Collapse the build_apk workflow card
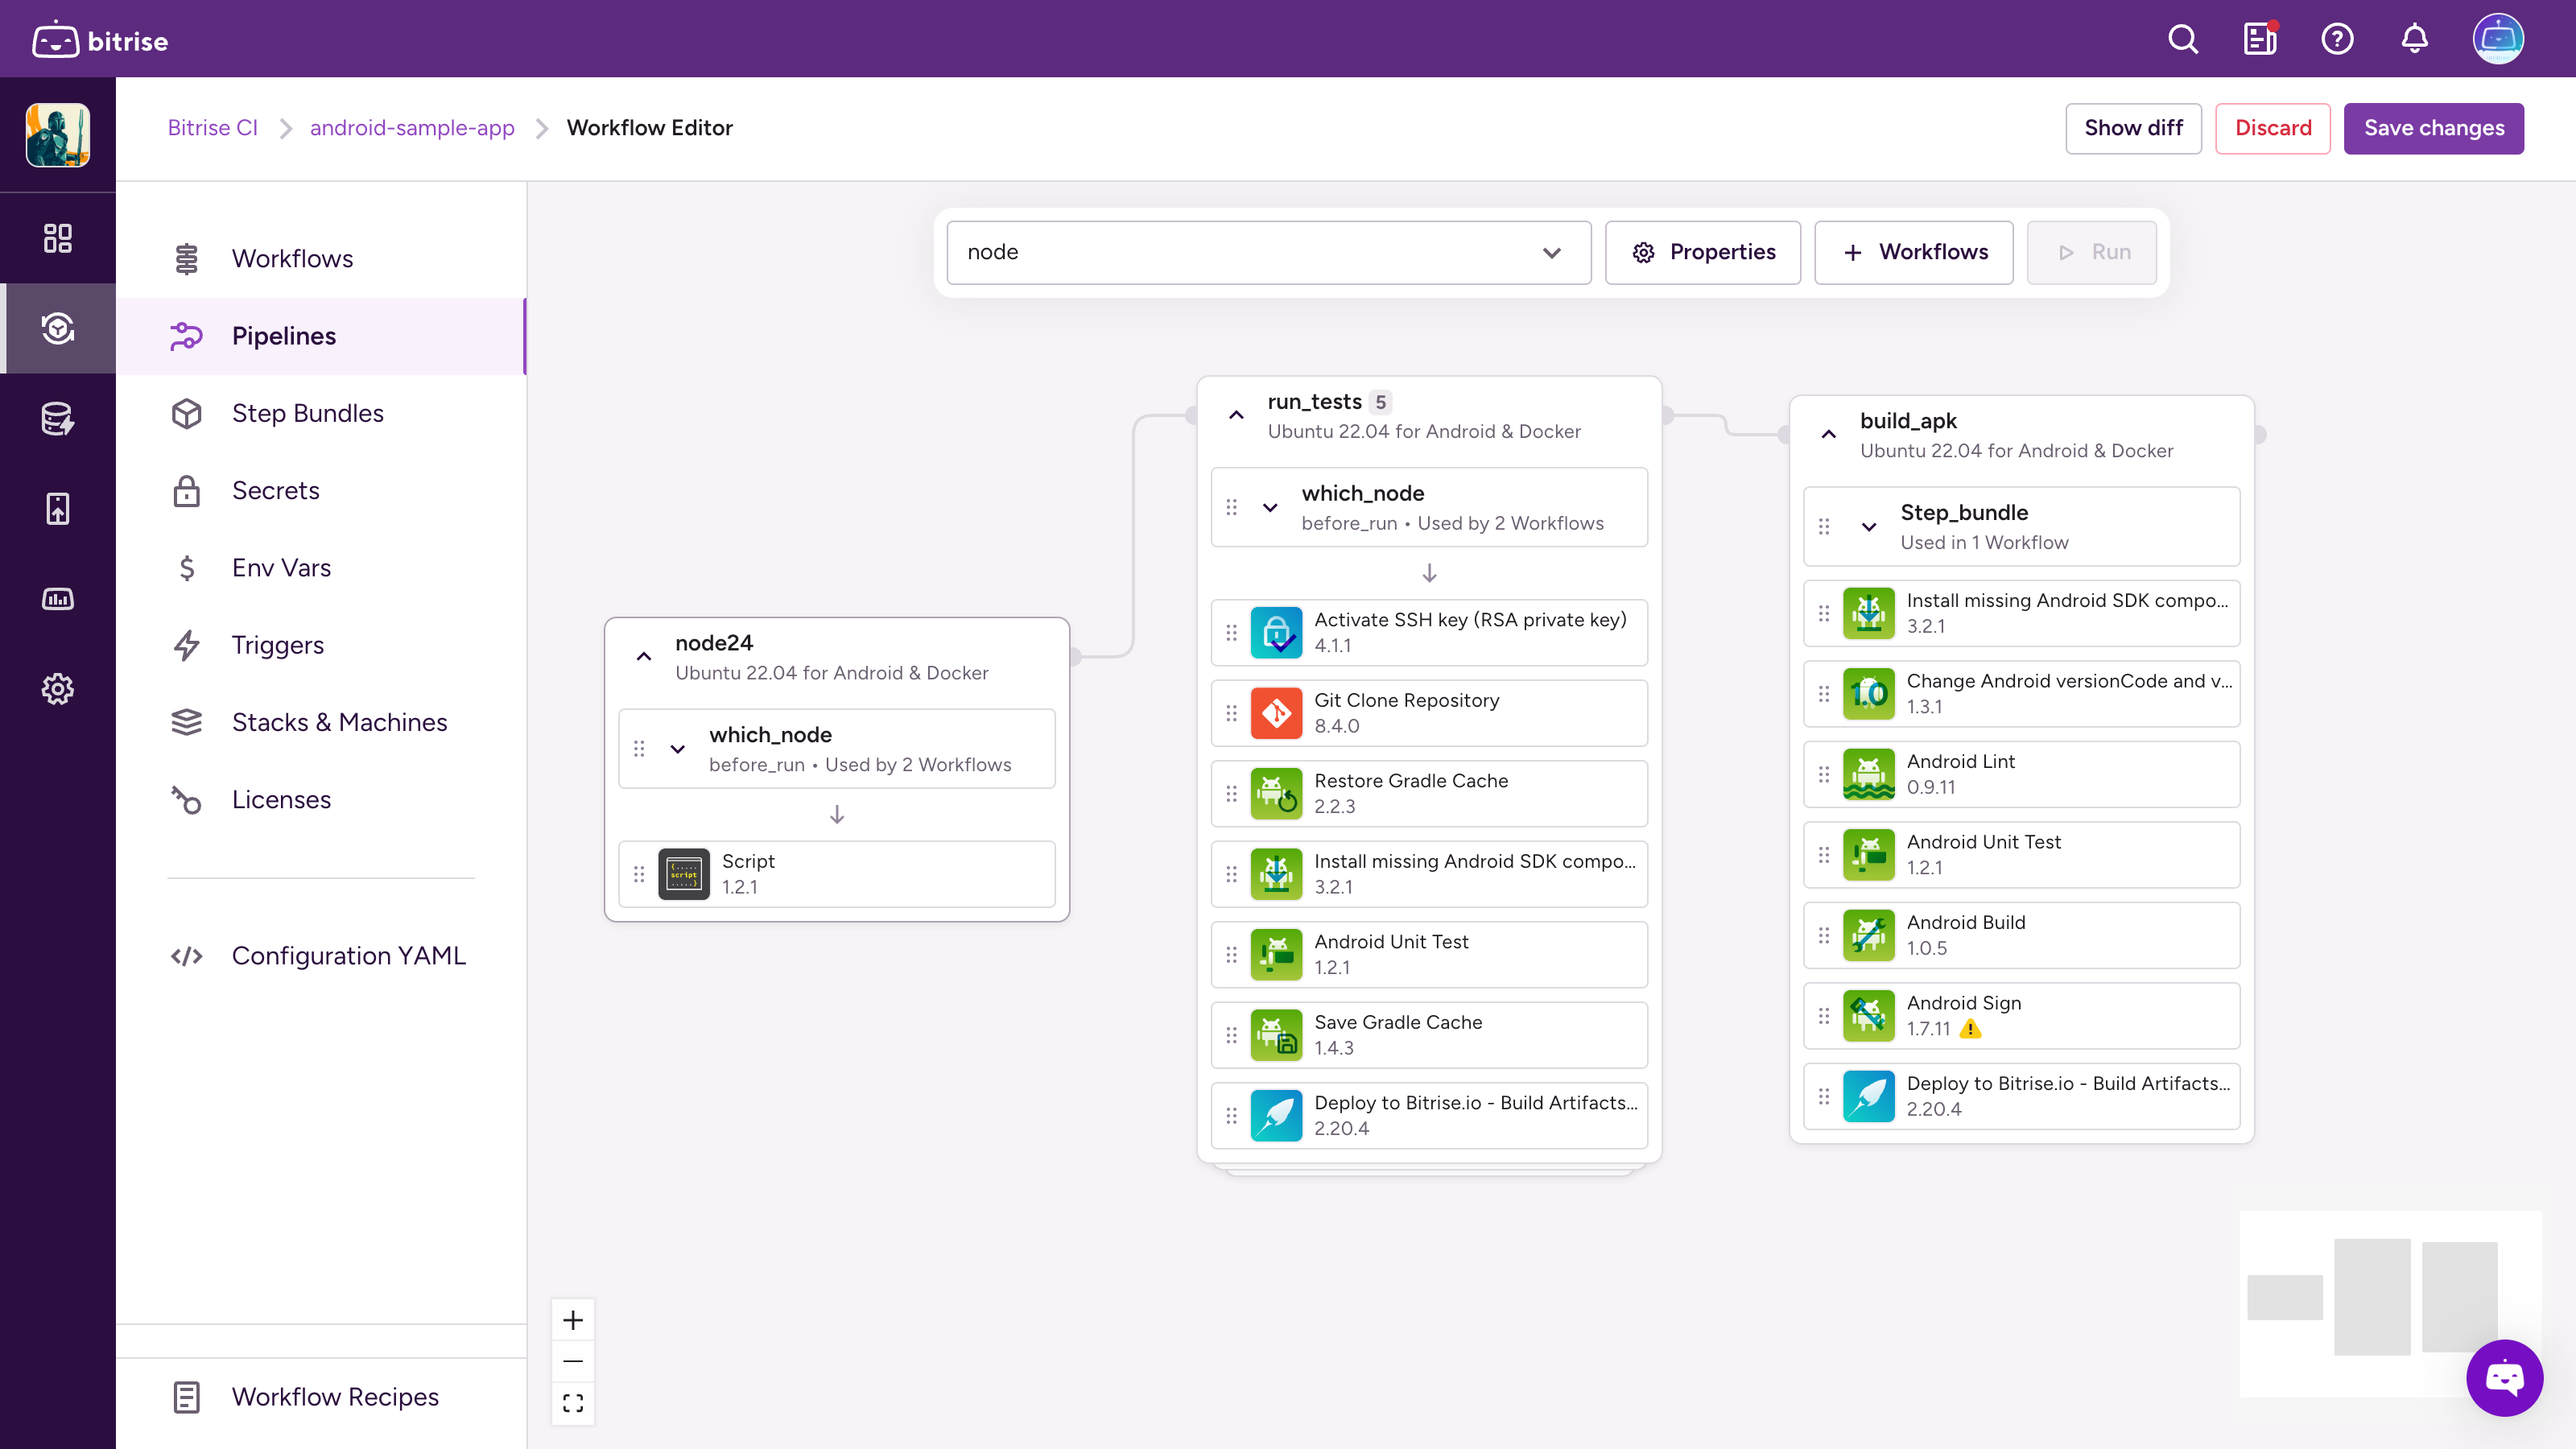The height and width of the screenshot is (1449, 2576). click(x=1828, y=434)
